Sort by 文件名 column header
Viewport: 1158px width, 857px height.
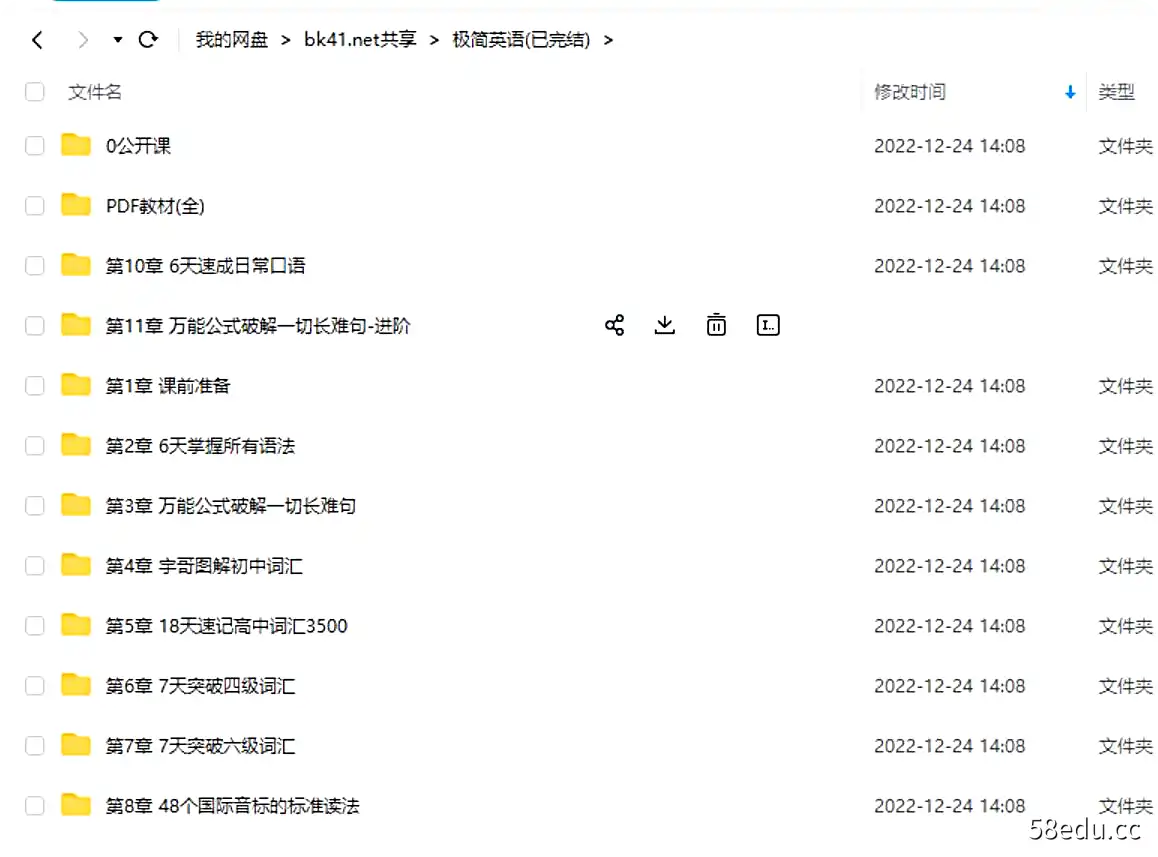pos(95,92)
